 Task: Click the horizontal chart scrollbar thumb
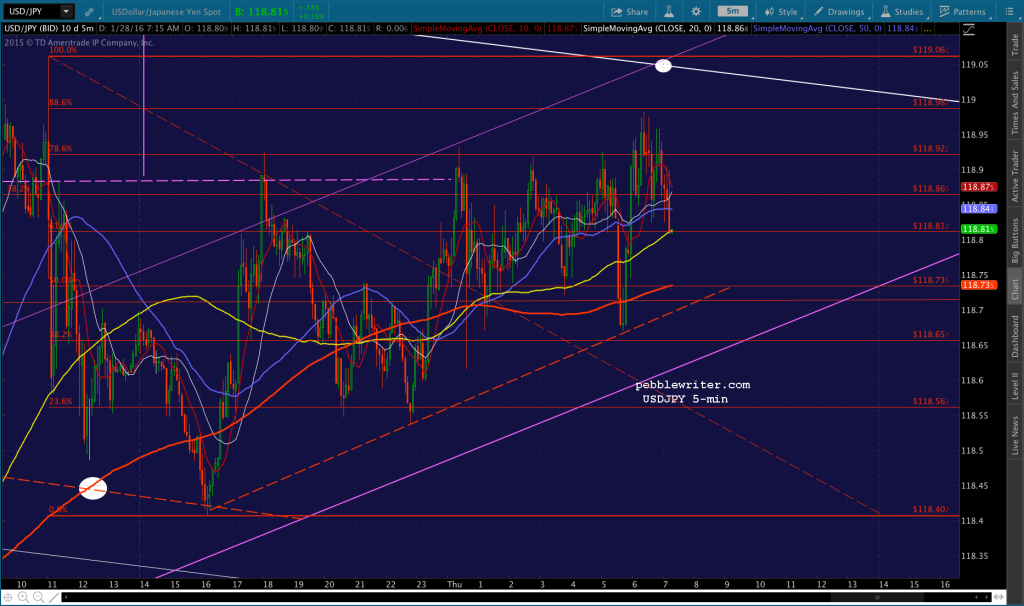click(x=878, y=597)
